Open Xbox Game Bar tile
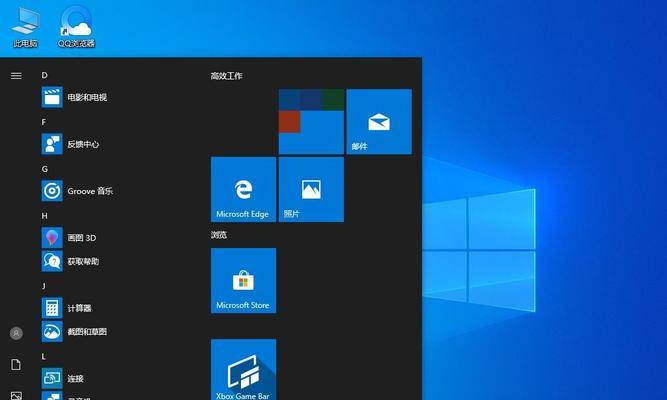Image resolution: width=667 pixels, height=400 pixels. coord(243,369)
